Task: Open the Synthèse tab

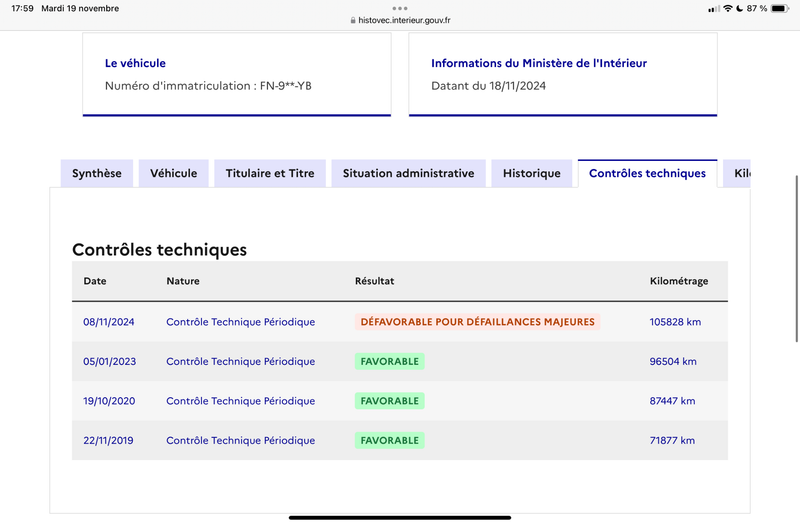Action: [97, 173]
